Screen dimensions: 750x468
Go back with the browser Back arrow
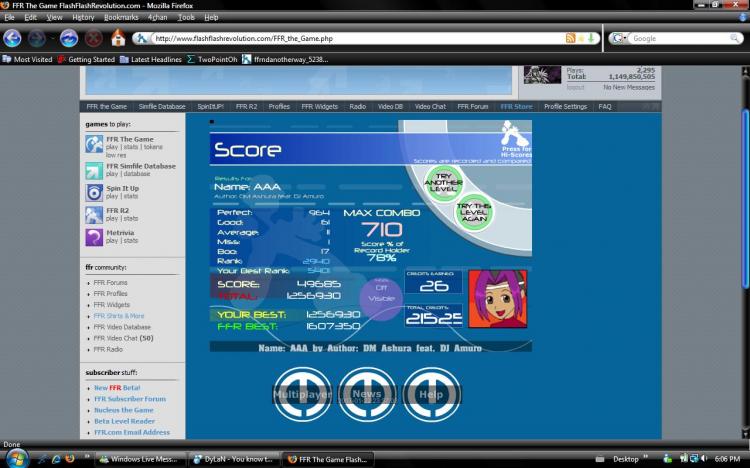12,38
